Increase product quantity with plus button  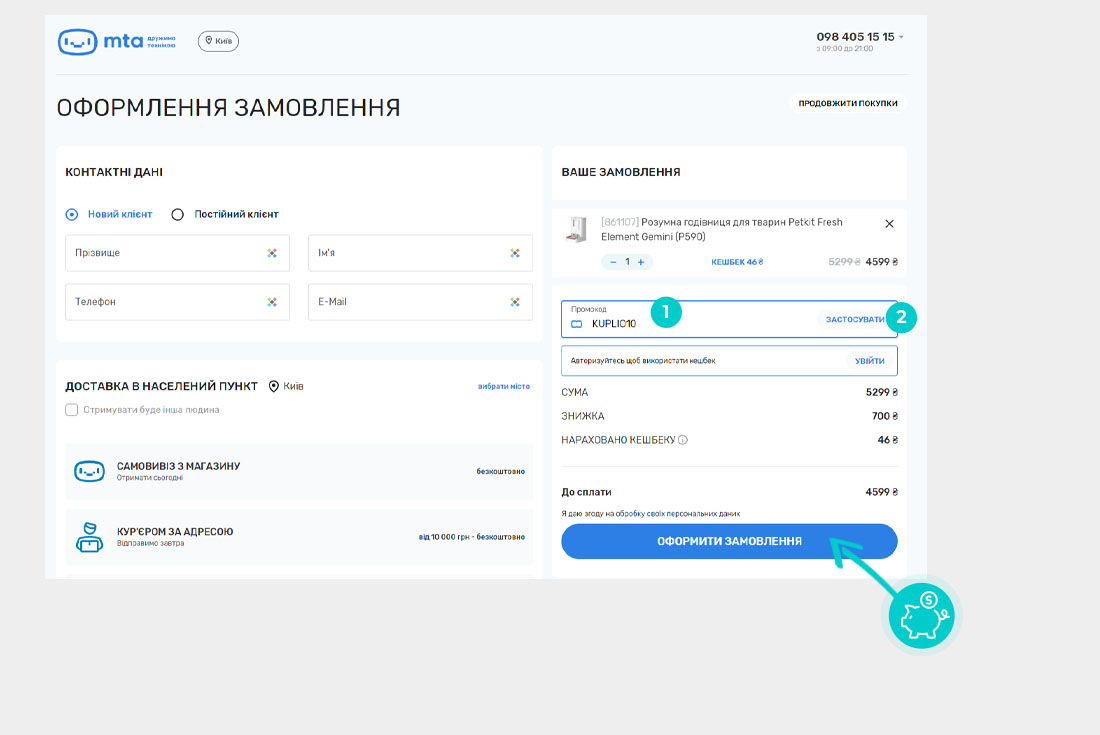tap(641, 262)
